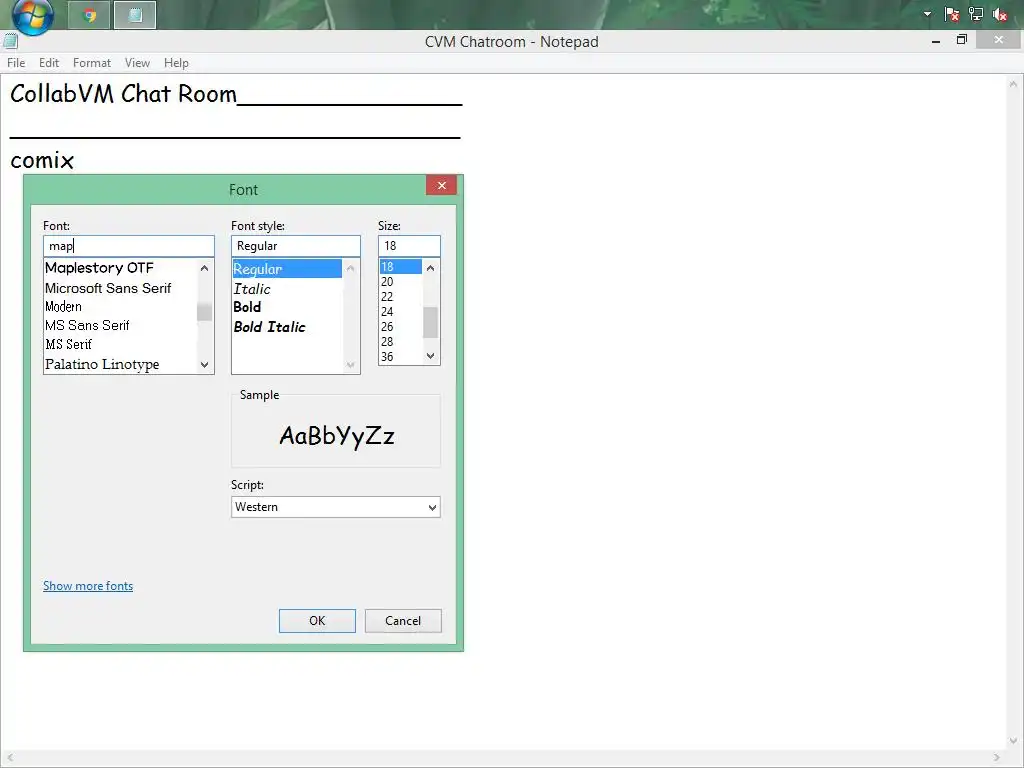Screen dimensions: 1024x768
Task: Click the Notepad title bar icon
Action: [9, 42]
